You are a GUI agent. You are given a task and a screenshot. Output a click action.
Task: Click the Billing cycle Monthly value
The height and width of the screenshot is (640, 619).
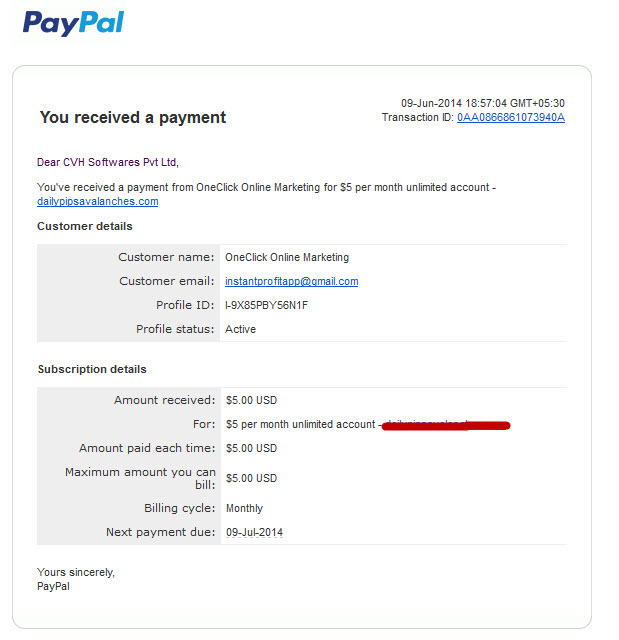[244, 509]
